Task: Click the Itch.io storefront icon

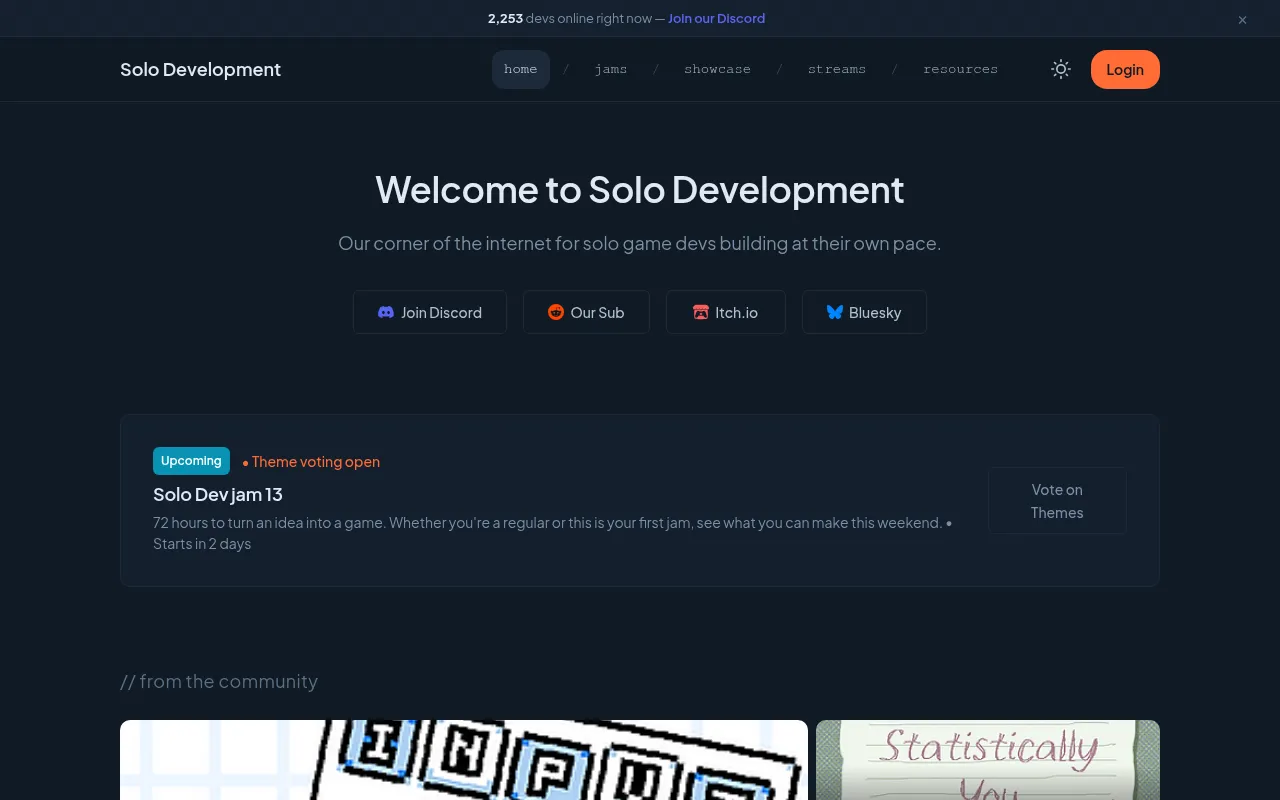Action: [701, 312]
